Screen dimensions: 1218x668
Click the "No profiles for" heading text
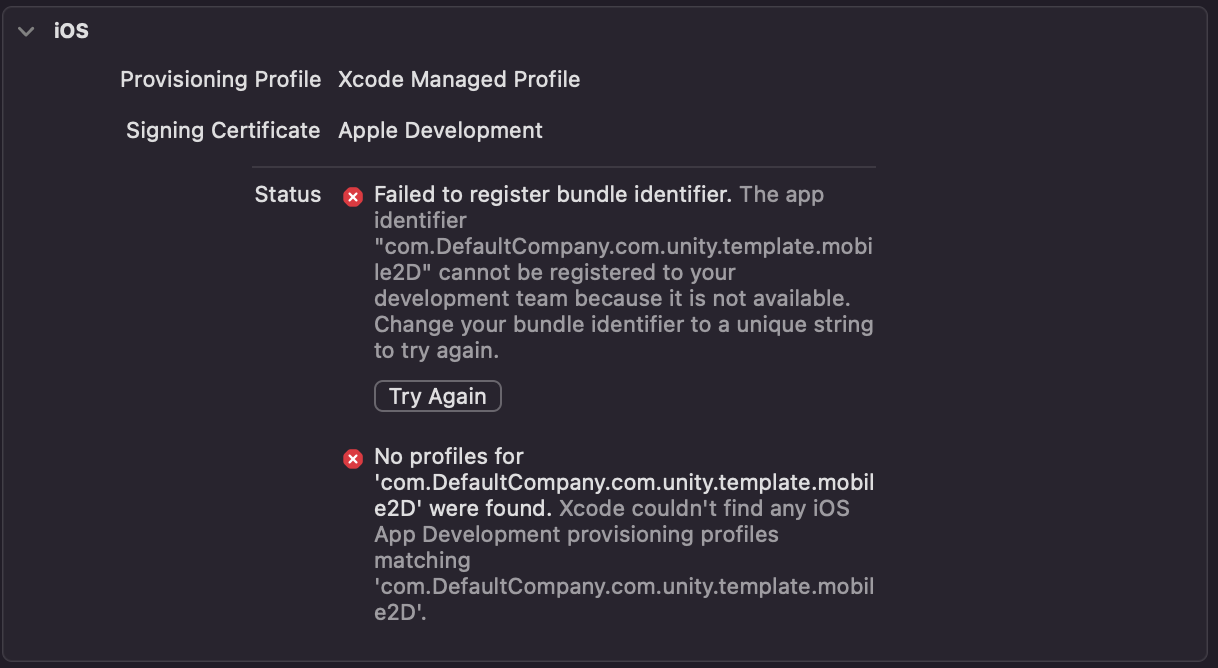449,457
